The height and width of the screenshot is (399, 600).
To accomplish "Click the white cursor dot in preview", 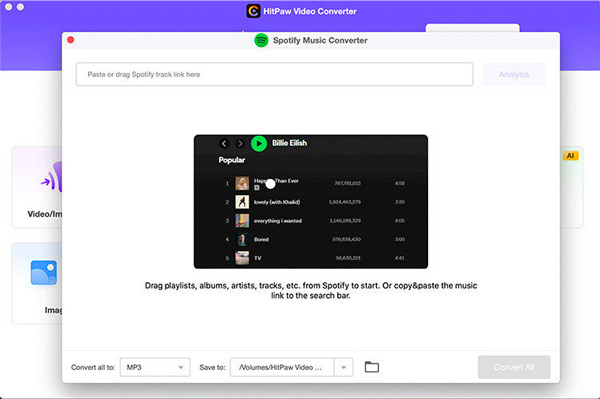I will [270, 184].
